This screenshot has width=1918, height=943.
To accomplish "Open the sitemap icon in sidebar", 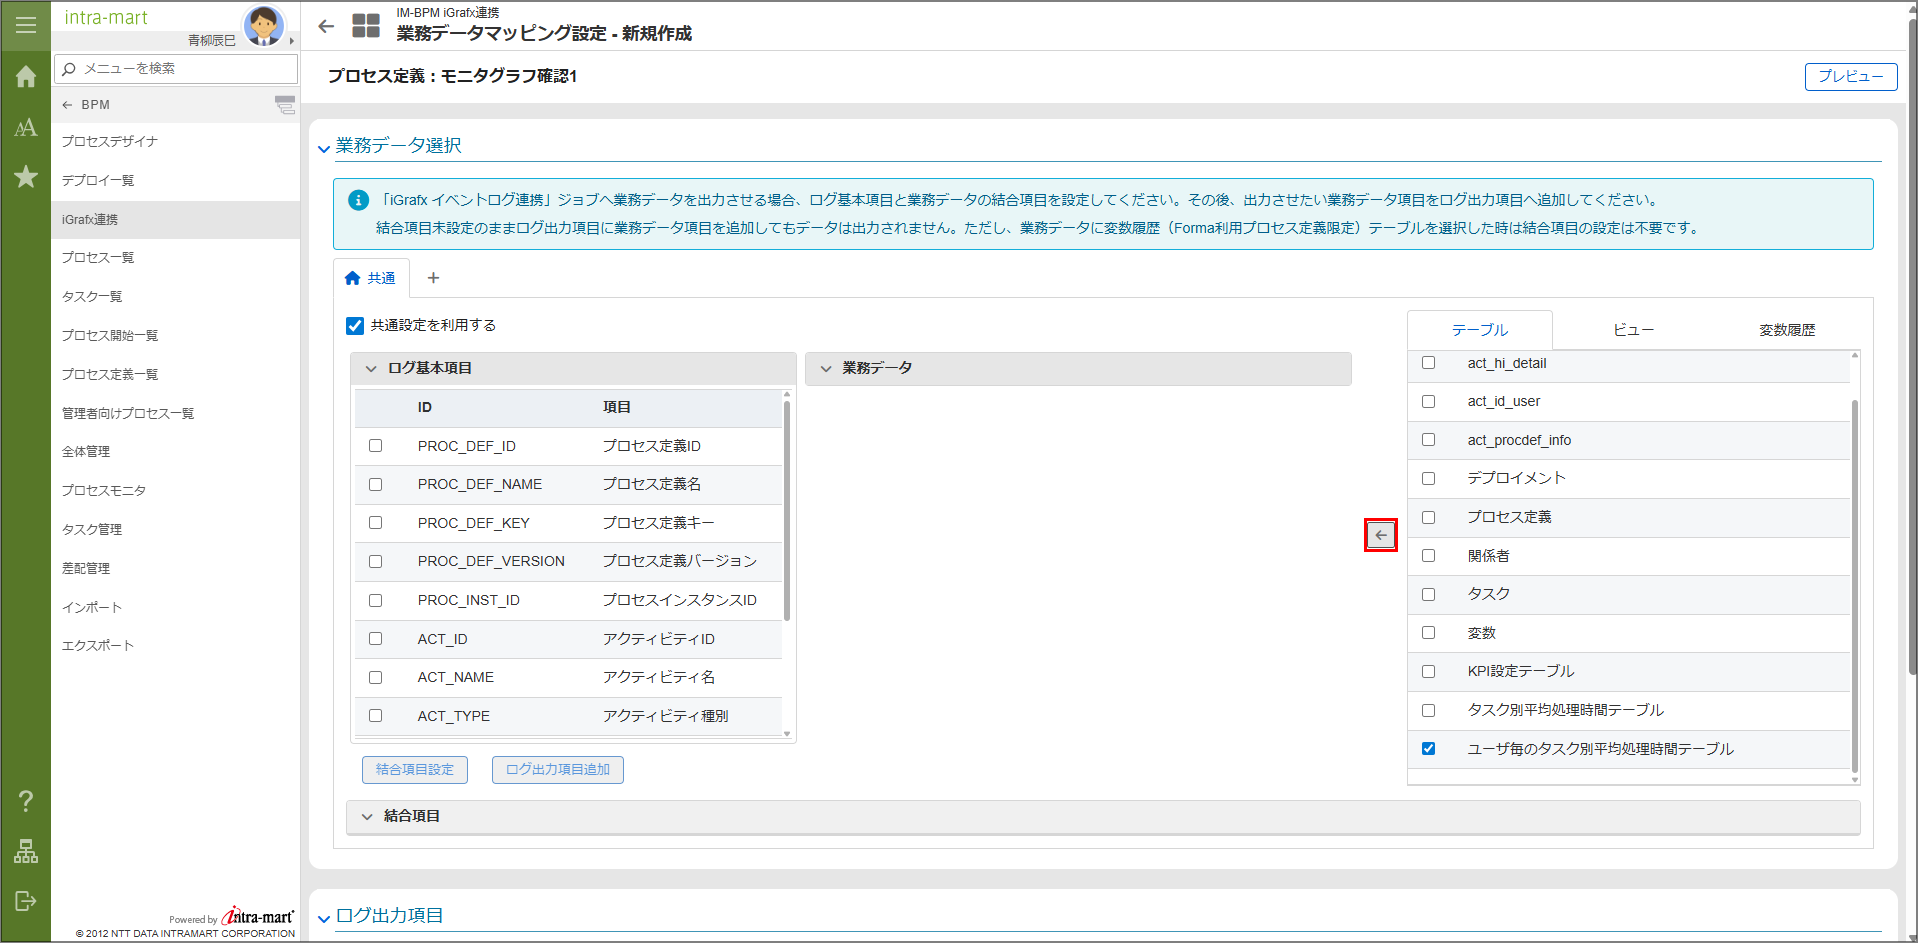I will (x=26, y=851).
